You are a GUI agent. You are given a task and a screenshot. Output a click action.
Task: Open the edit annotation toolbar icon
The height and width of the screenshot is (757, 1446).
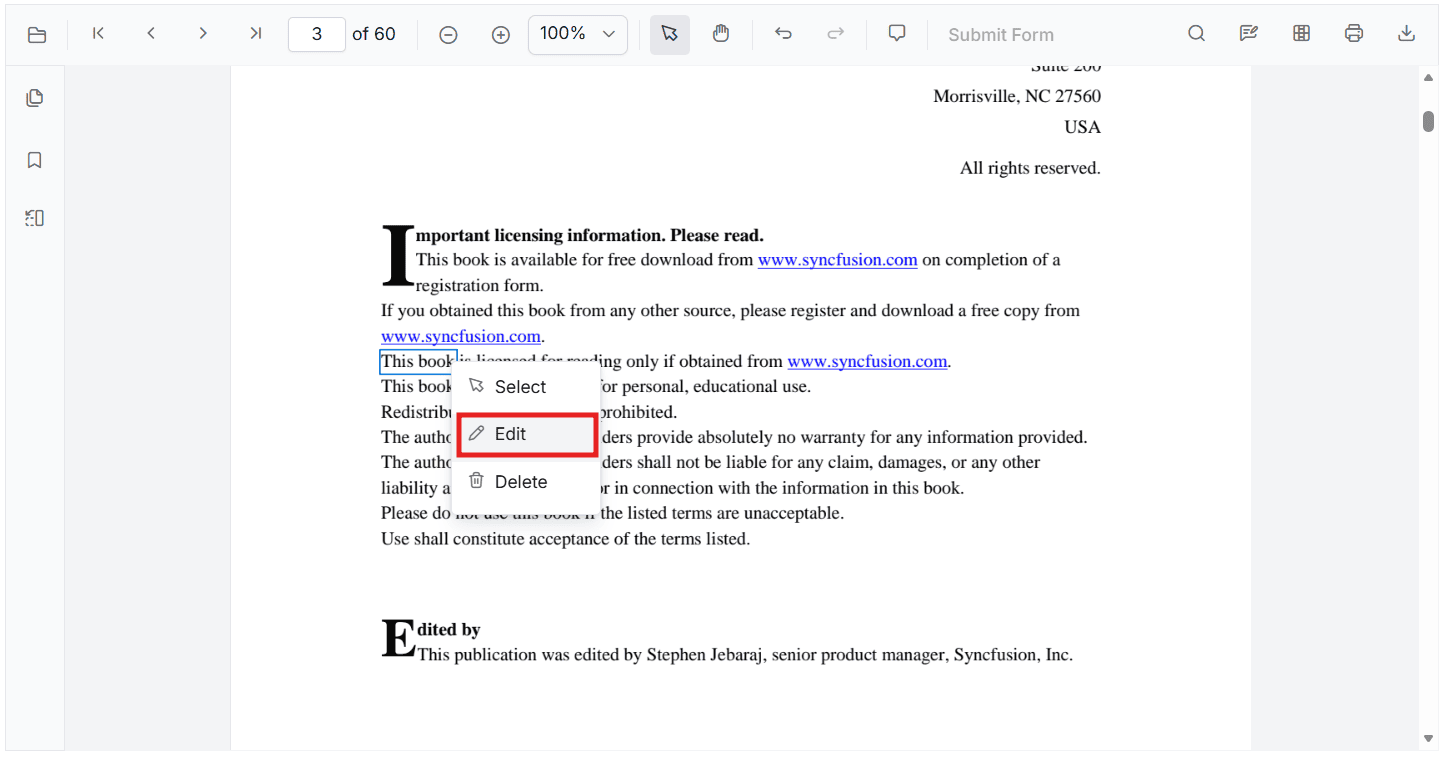1249,34
